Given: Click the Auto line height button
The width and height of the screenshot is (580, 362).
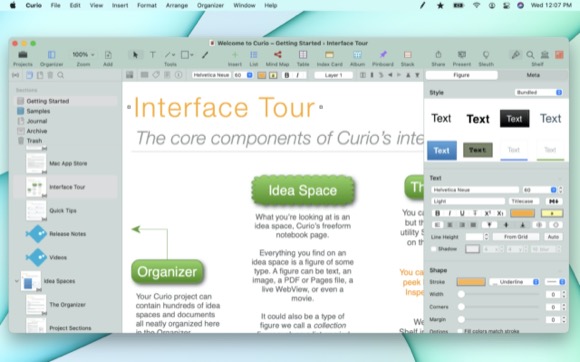Looking at the screenshot, I should (553, 237).
